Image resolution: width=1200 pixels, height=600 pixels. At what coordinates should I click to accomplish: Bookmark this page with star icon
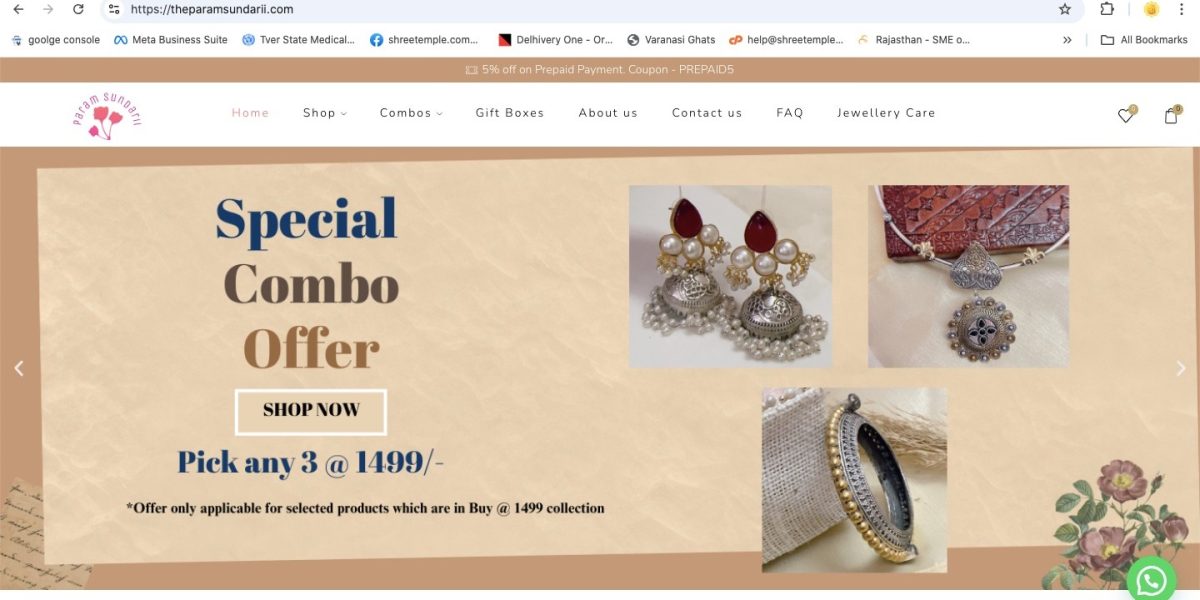tap(1065, 9)
